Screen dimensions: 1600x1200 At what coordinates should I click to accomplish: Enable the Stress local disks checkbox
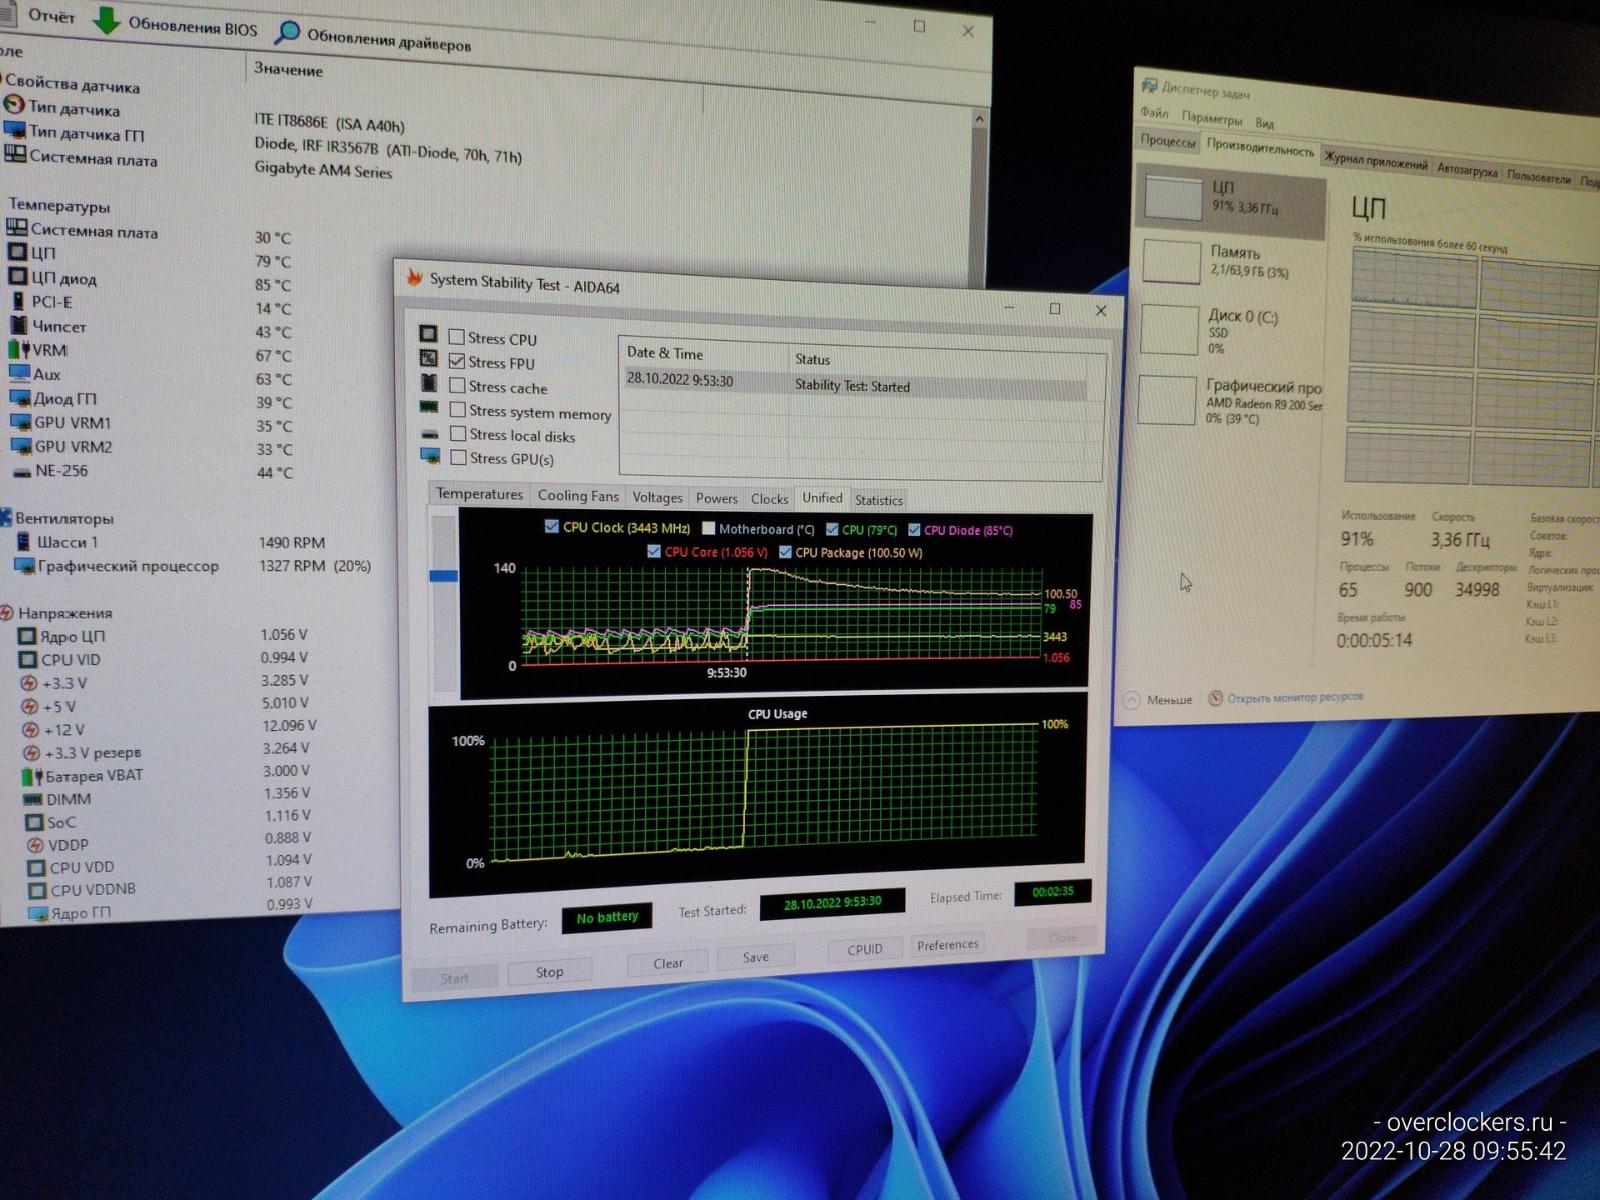click(x=458, y=434)
